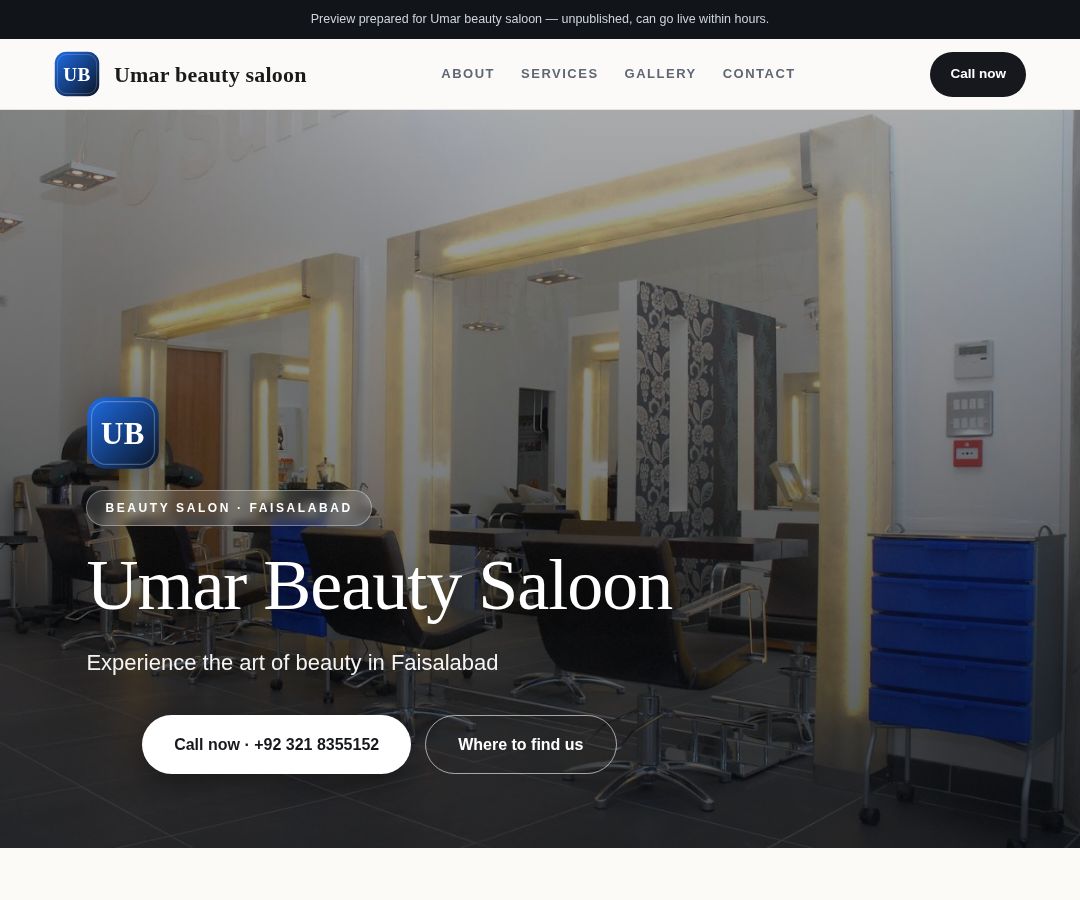Click the UB logo icon in header
The height and width of the screenshot is (900, 1080).
[77, 74]
